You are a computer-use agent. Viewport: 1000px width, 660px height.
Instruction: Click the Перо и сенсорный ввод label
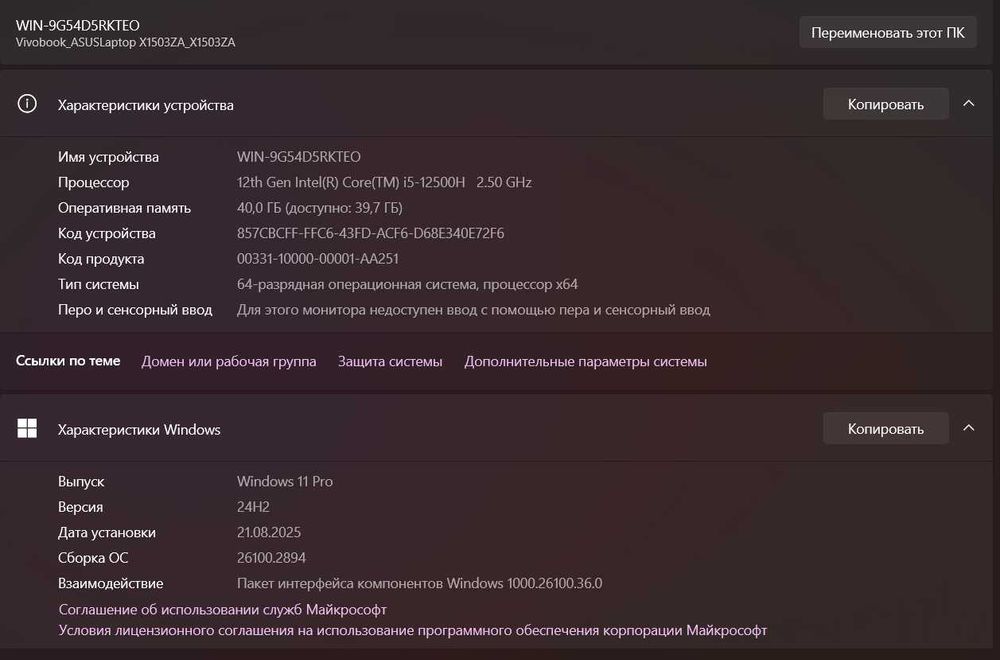coord(135,309)
